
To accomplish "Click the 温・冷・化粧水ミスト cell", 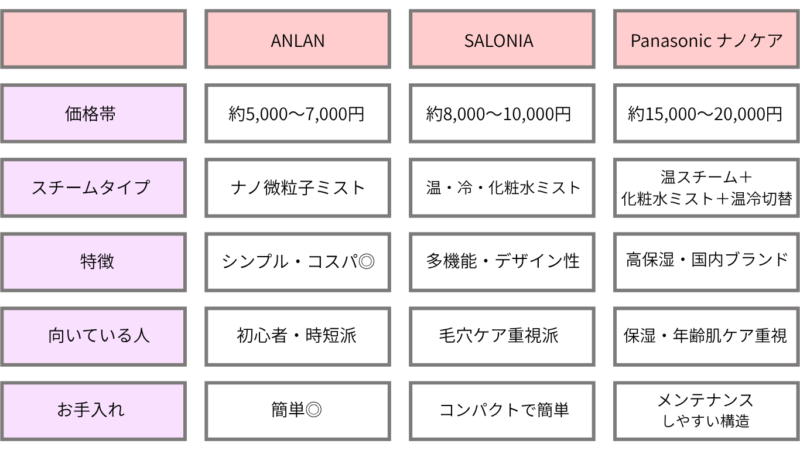I will pos(499,187).
